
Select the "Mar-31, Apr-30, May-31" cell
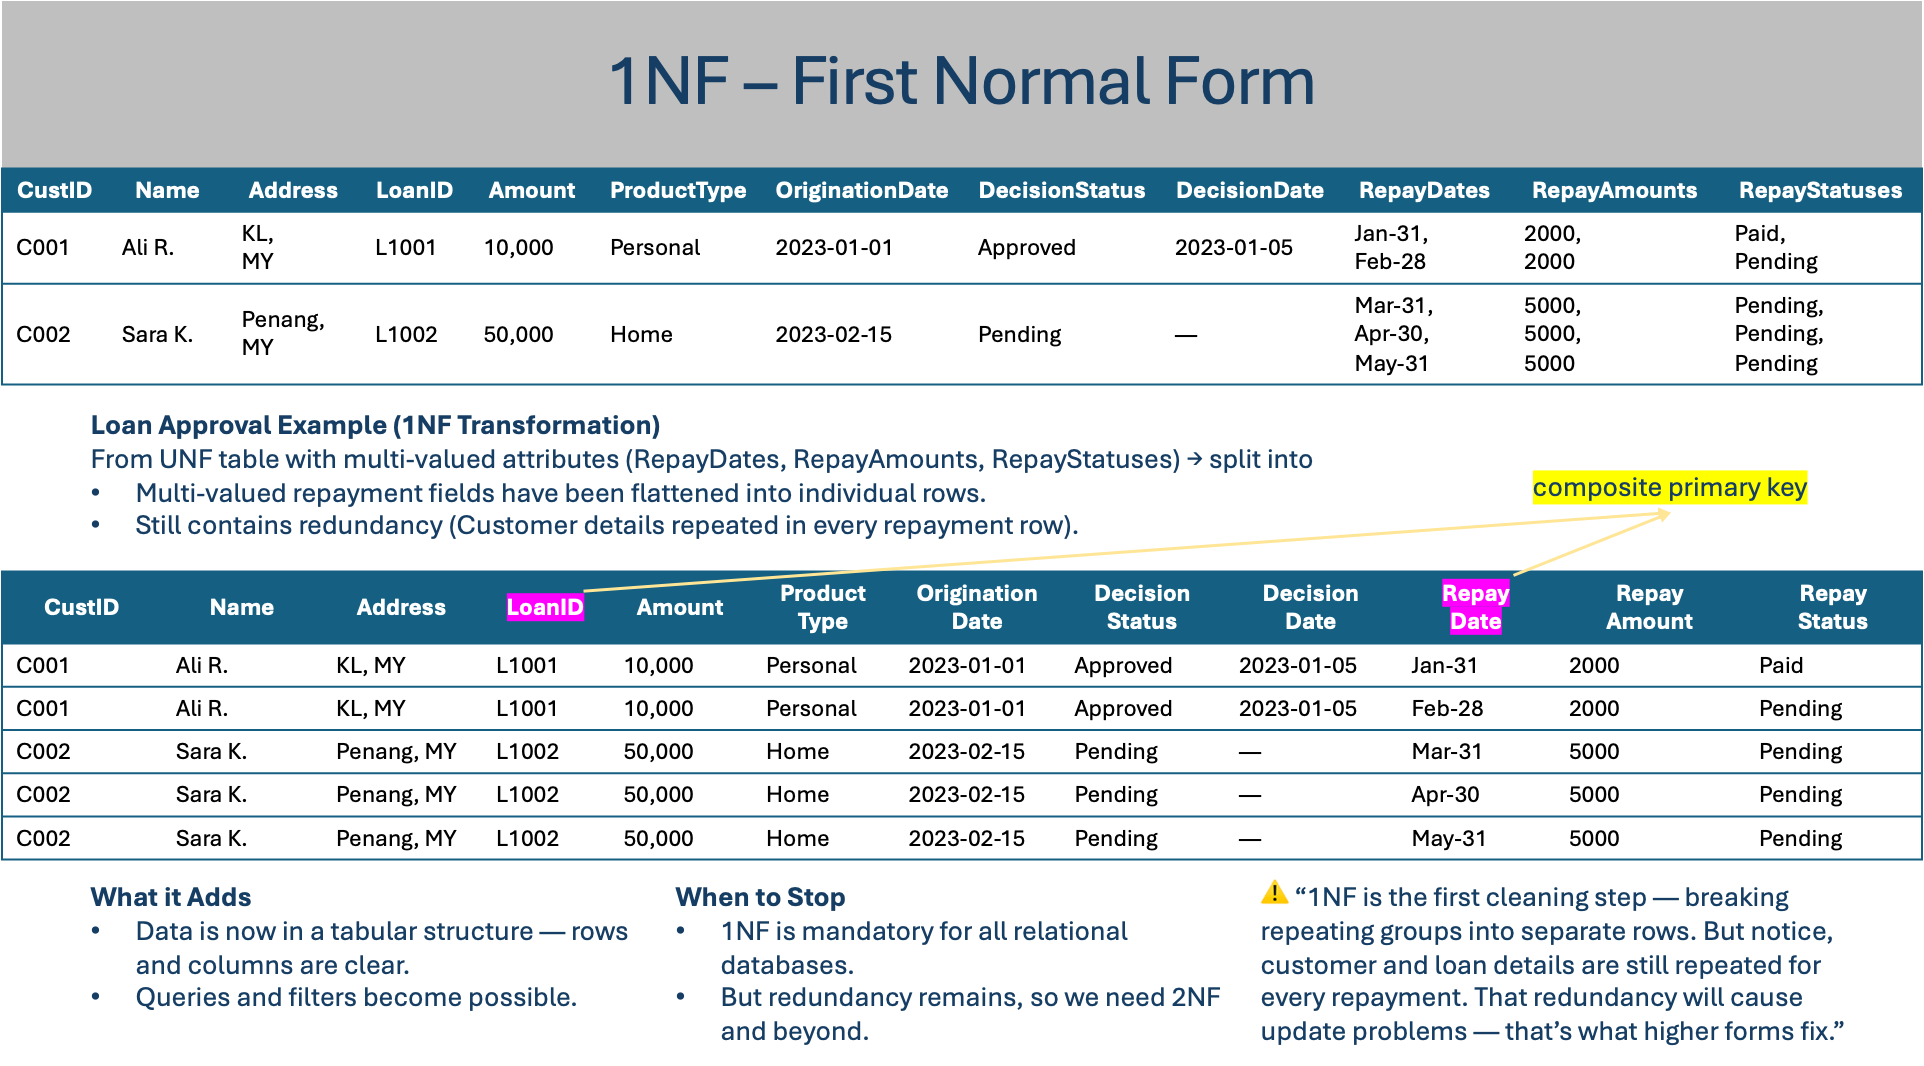coord(1394,334)
